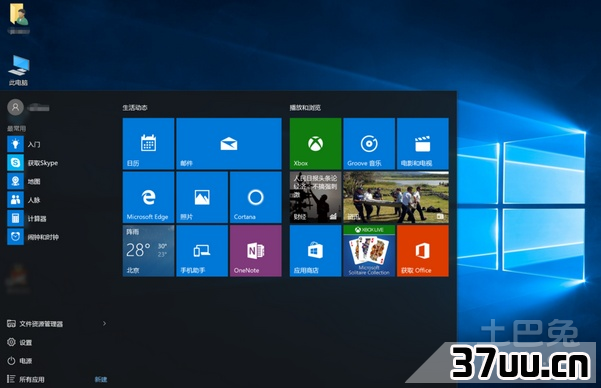This screenshot has height=388, width=601.
Task: Open the 邮件 mail tile
Action: [229, 143]
